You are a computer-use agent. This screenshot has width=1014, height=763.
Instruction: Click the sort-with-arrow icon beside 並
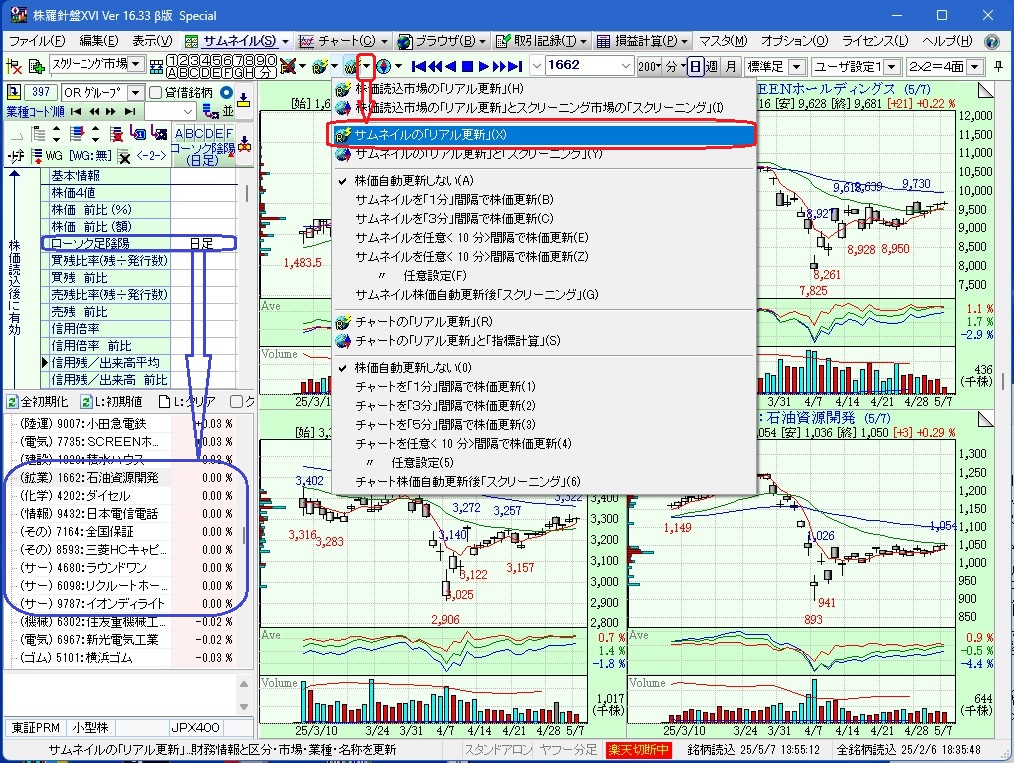coord(211,111)
